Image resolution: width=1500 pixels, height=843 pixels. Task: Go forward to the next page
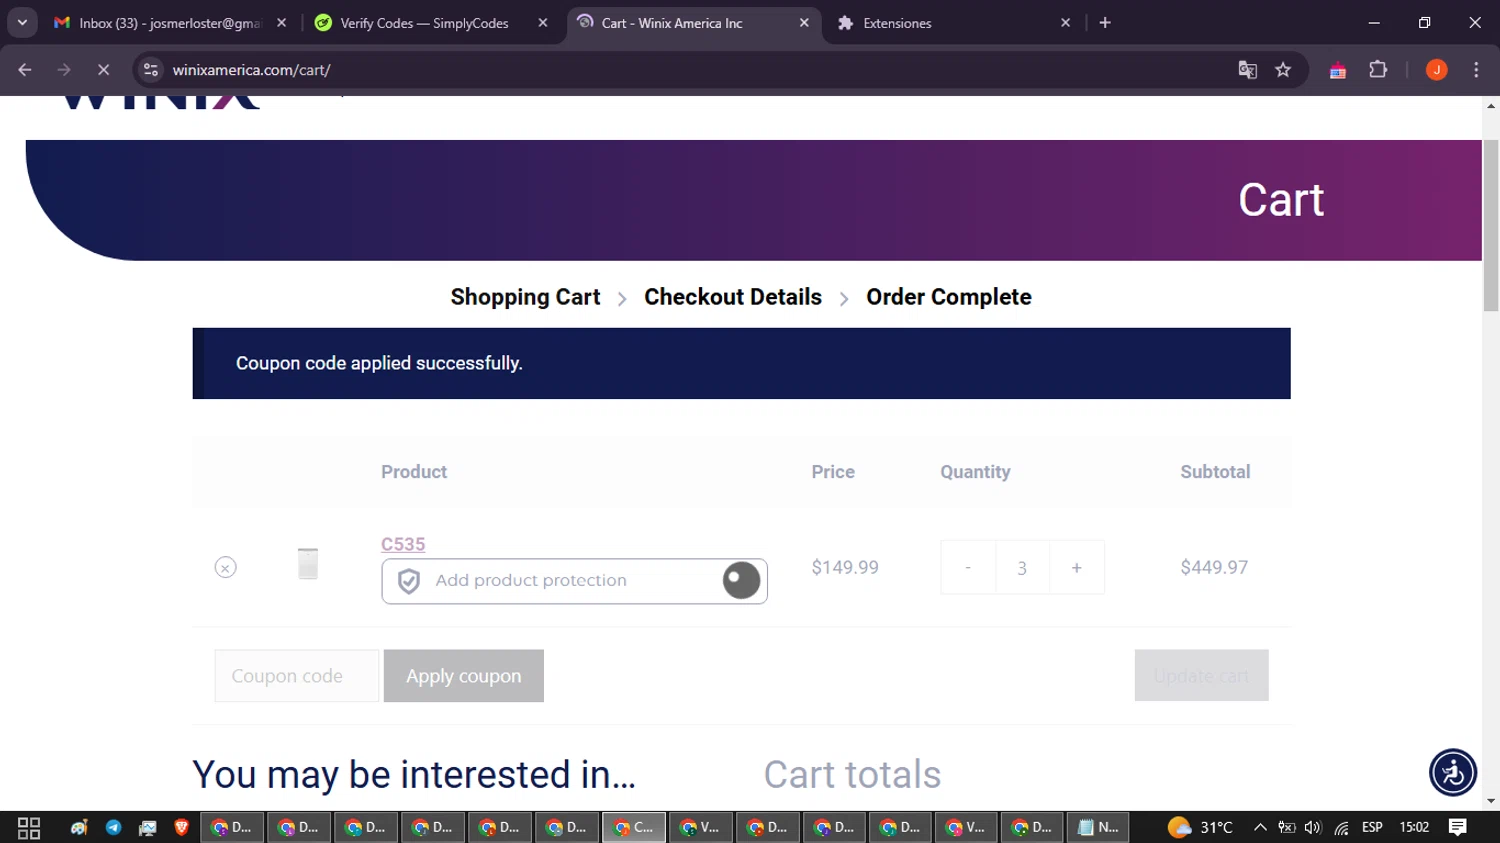[64, 70]
